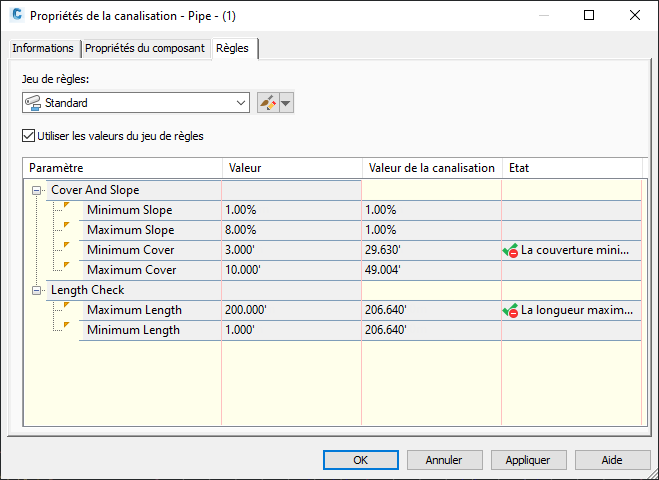This screenshot has width=659, height=480.
Task: Open the Jeu de règles Standard dropdown
Action: (241, 103)
